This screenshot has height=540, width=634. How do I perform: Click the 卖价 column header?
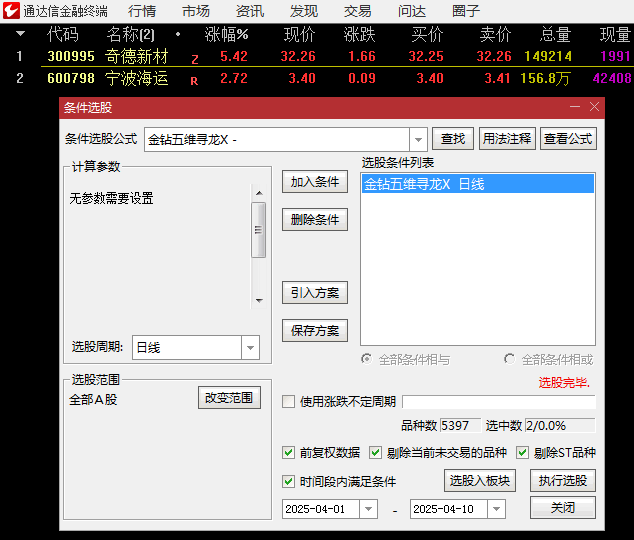495,34
